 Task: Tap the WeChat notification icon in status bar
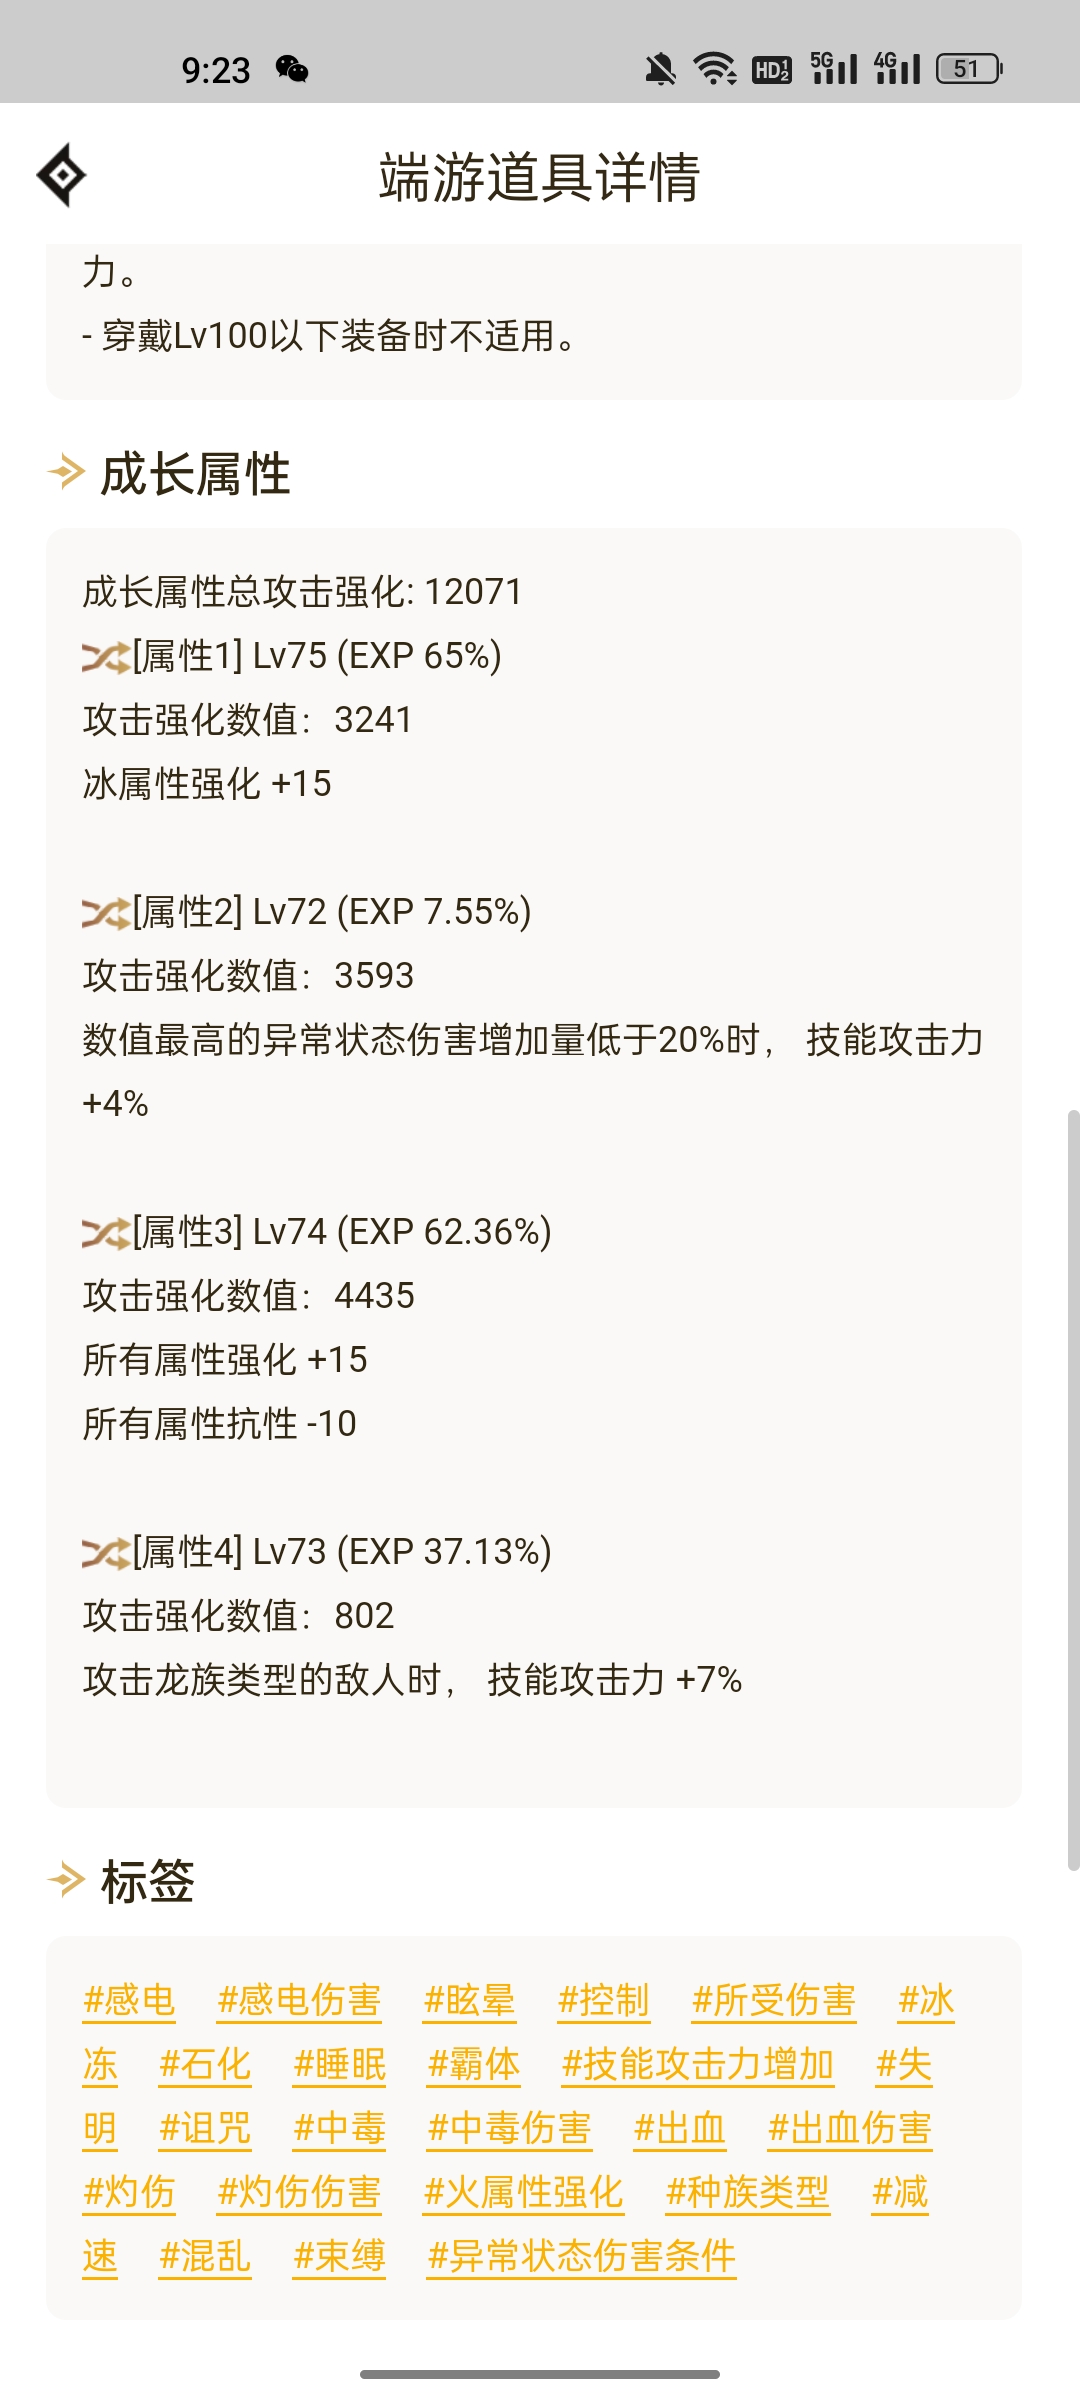click(x=292, y=69)
